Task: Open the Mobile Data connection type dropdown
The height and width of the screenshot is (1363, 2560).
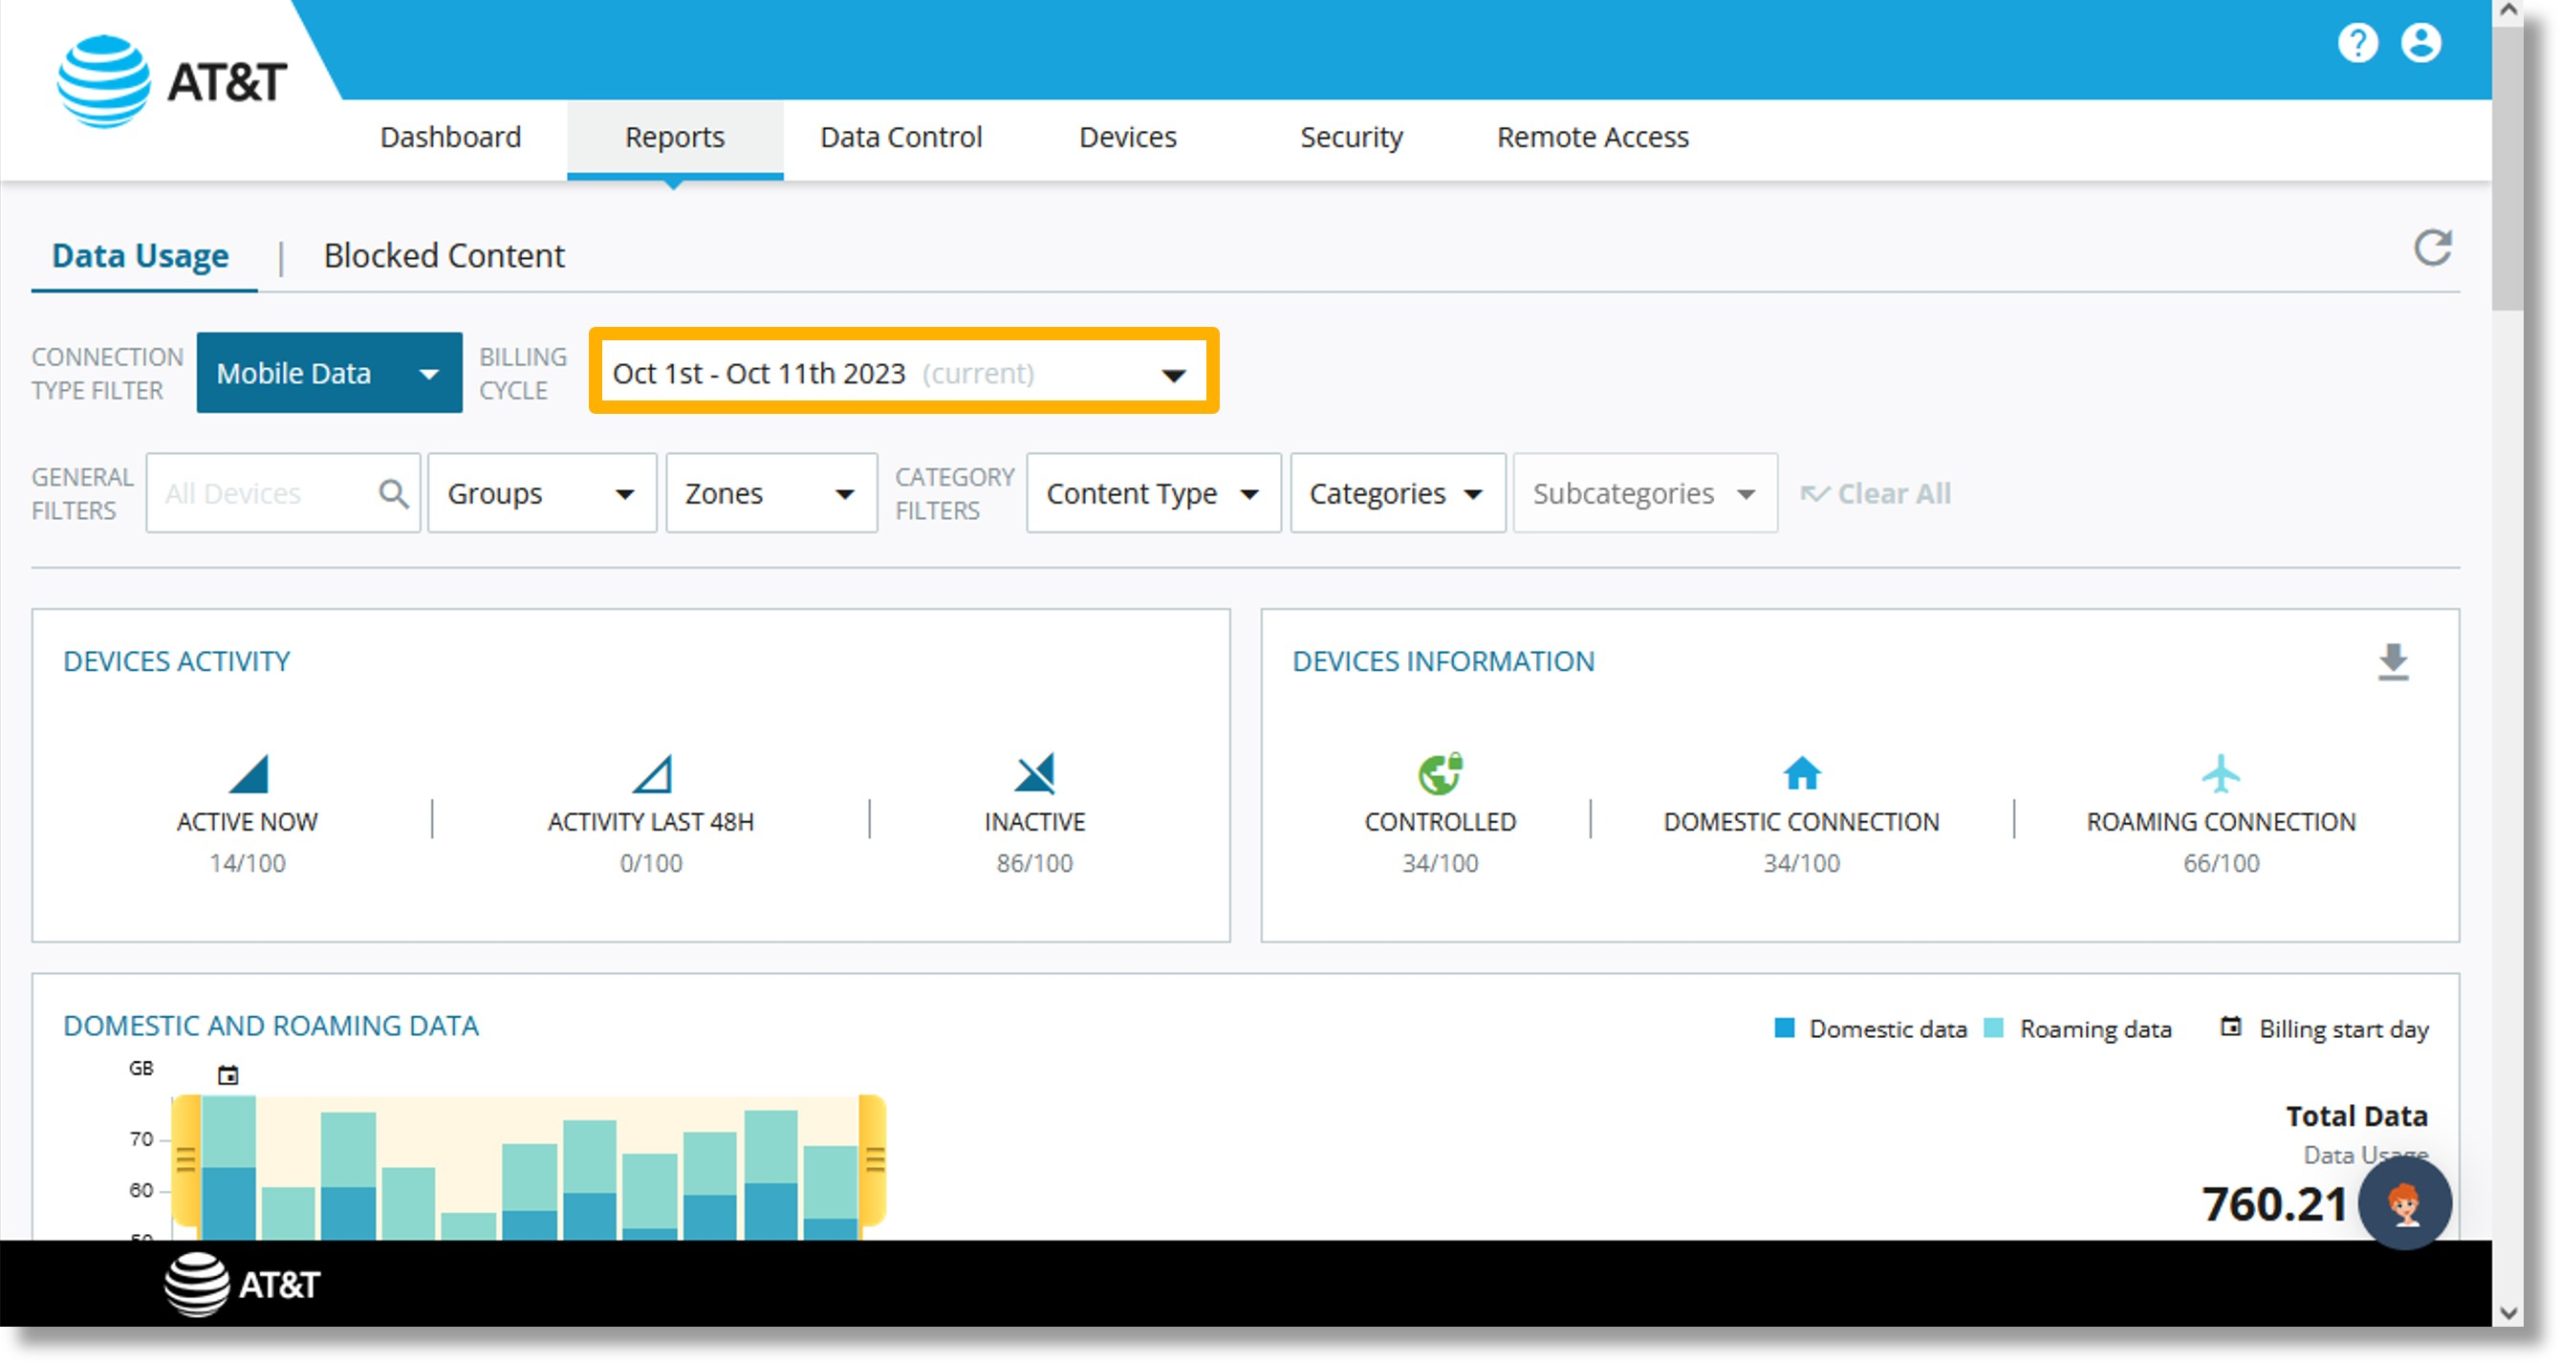Action: (329, 373)
